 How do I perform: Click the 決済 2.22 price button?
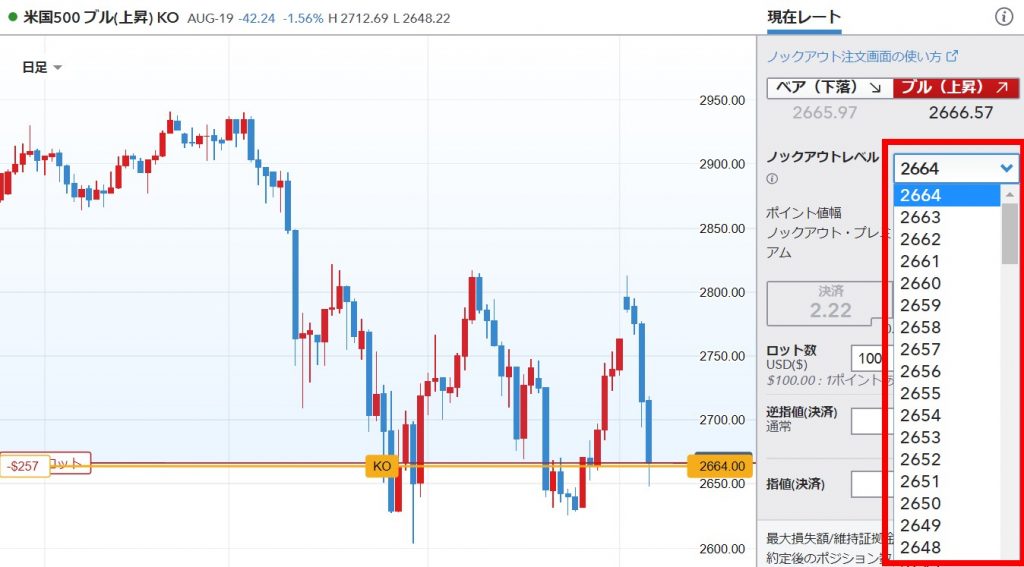click(x=828, y=303)
